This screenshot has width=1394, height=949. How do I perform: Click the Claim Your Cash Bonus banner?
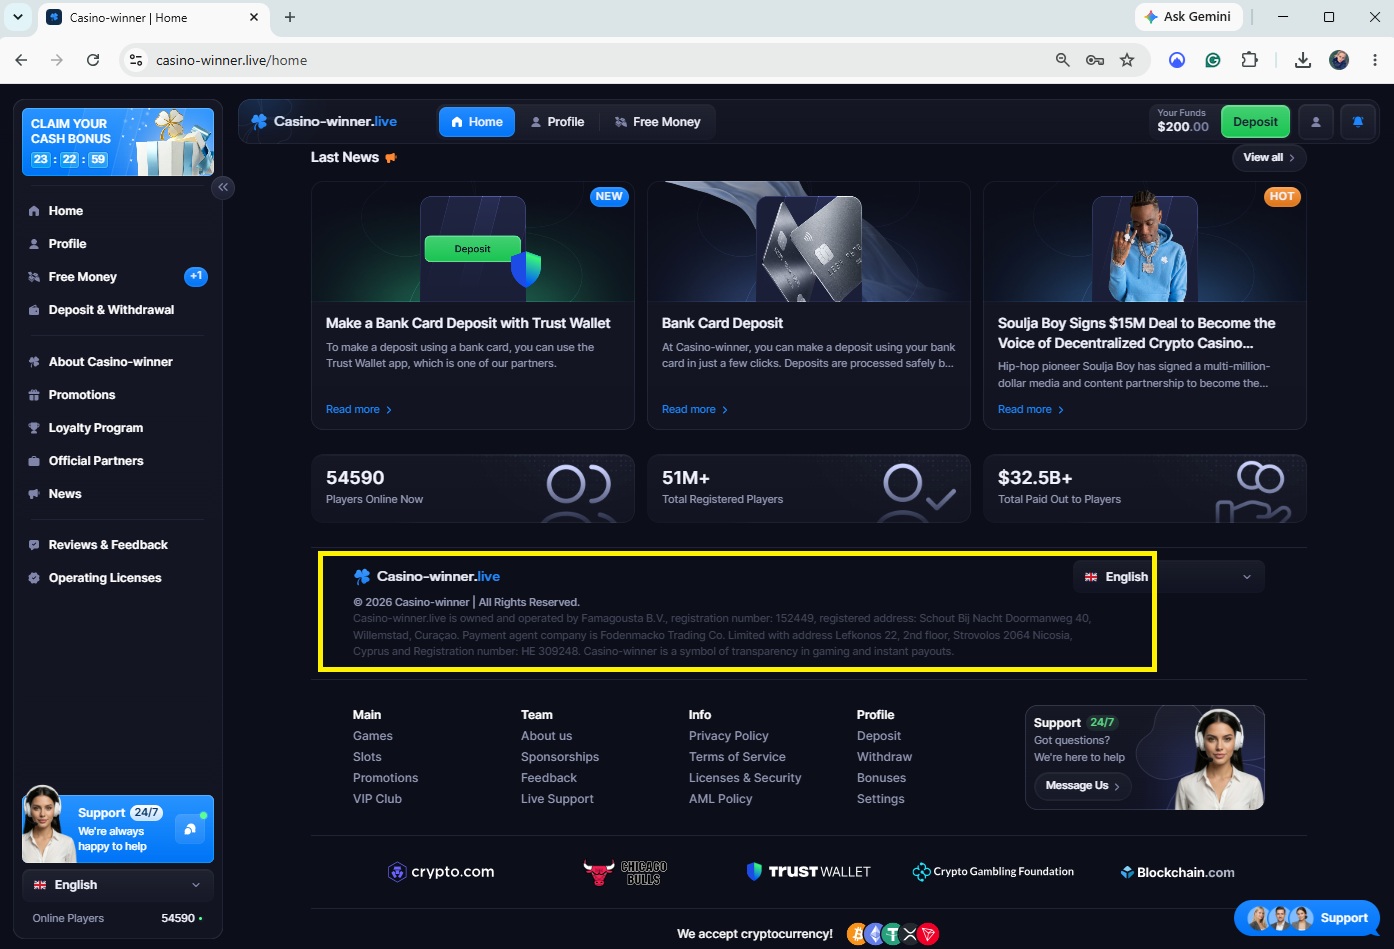tap(118, 142)
